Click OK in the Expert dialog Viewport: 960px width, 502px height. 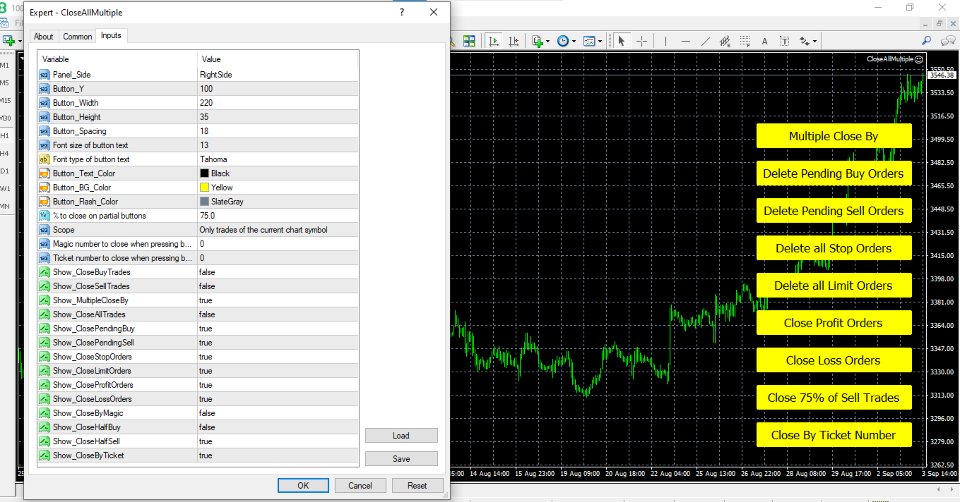pyautogui.click(x=303, y=485)
